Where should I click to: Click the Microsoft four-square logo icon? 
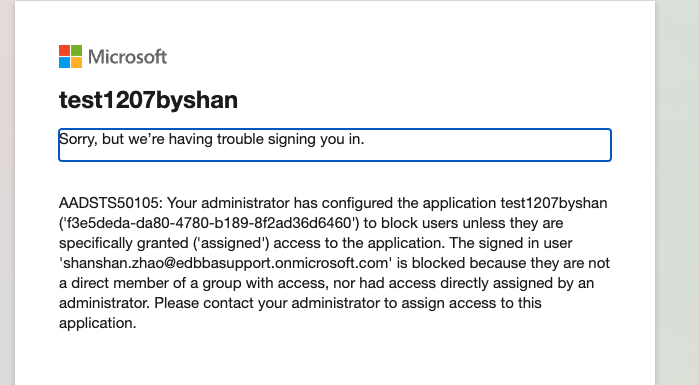(x=70, y=57)
